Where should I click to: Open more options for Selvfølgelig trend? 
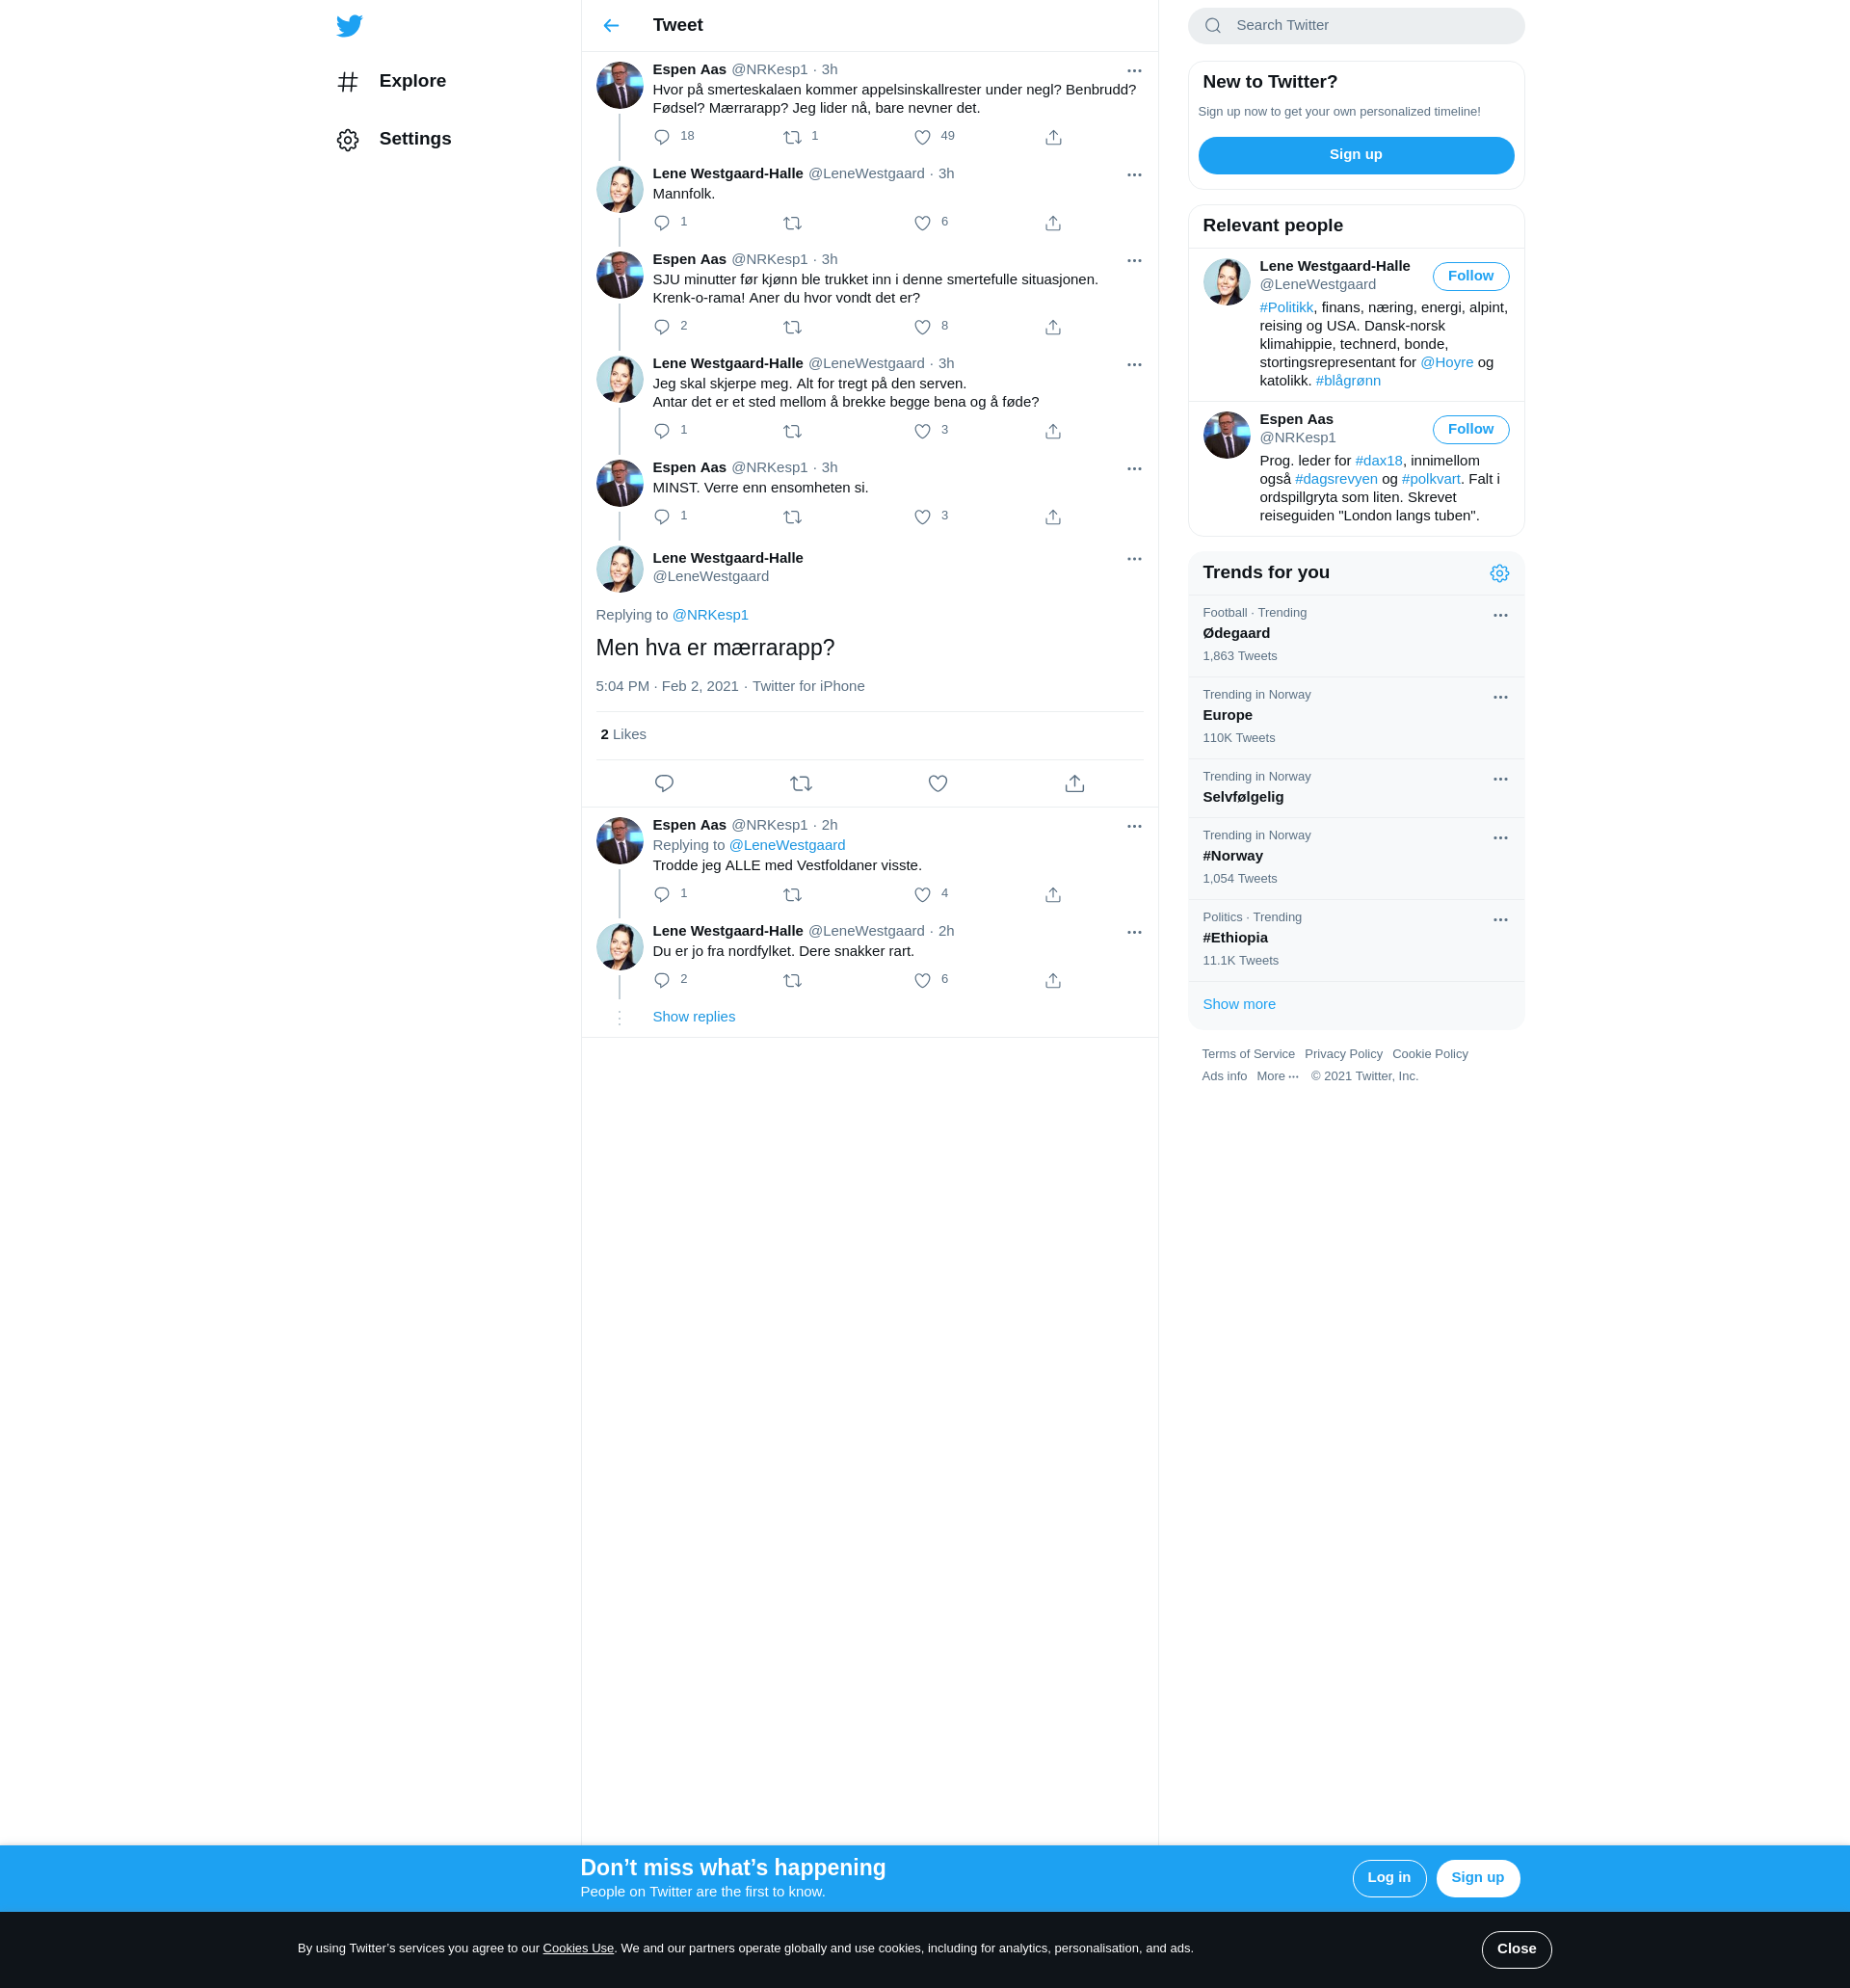pyautogui.click(x=1500, y=779)
